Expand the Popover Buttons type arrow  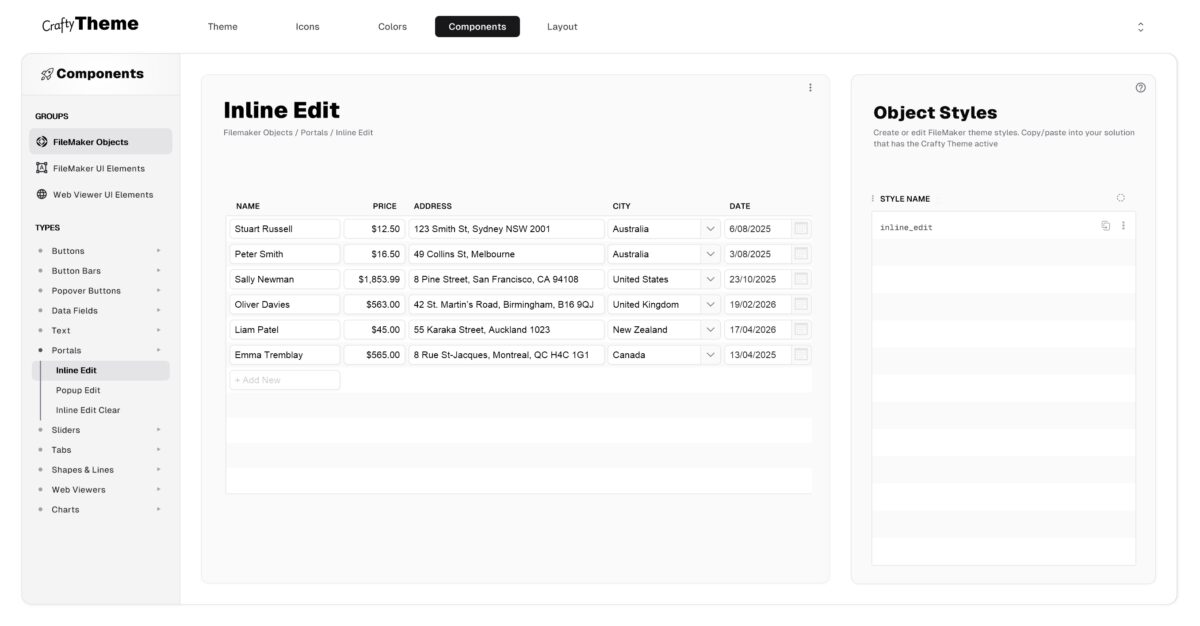[x=158, y=291]
